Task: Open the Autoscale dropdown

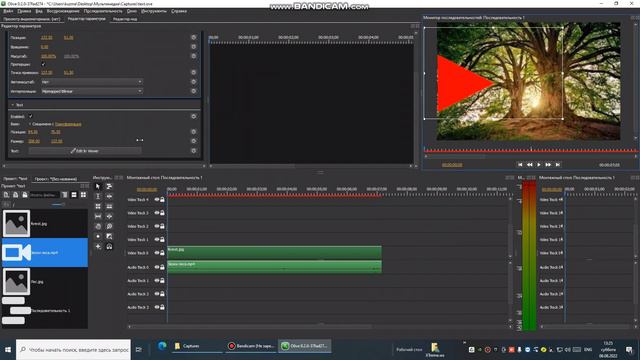Action: (x=91, y=82)
